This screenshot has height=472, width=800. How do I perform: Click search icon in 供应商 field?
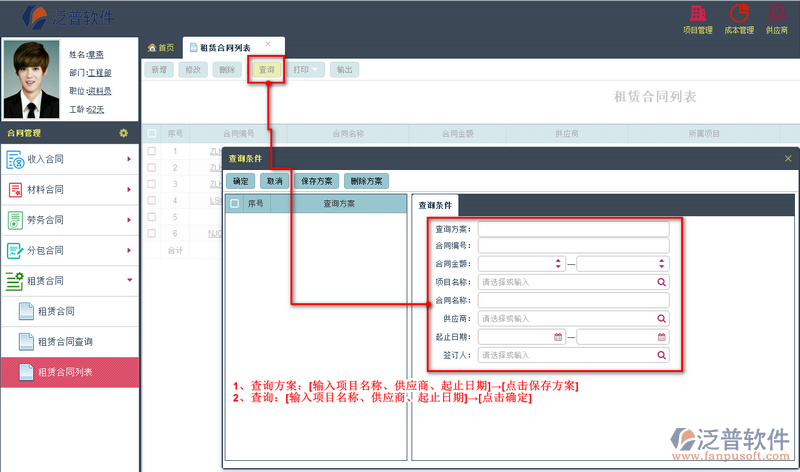(661, 318)
